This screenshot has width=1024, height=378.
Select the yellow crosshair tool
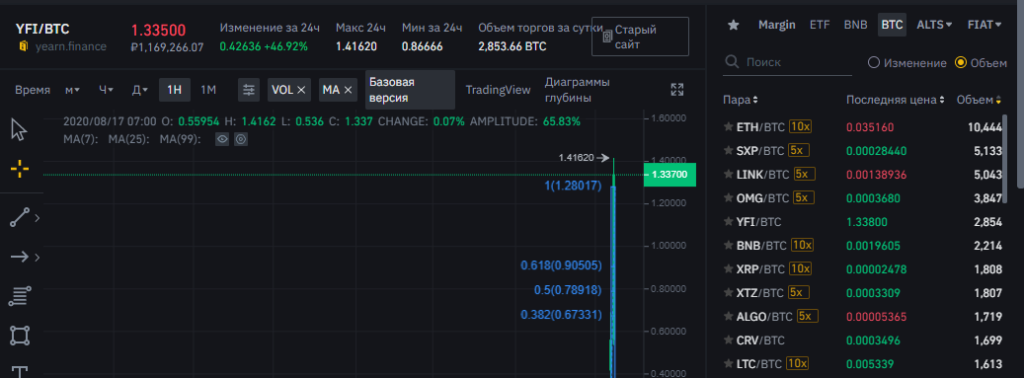tap(20, 170)
